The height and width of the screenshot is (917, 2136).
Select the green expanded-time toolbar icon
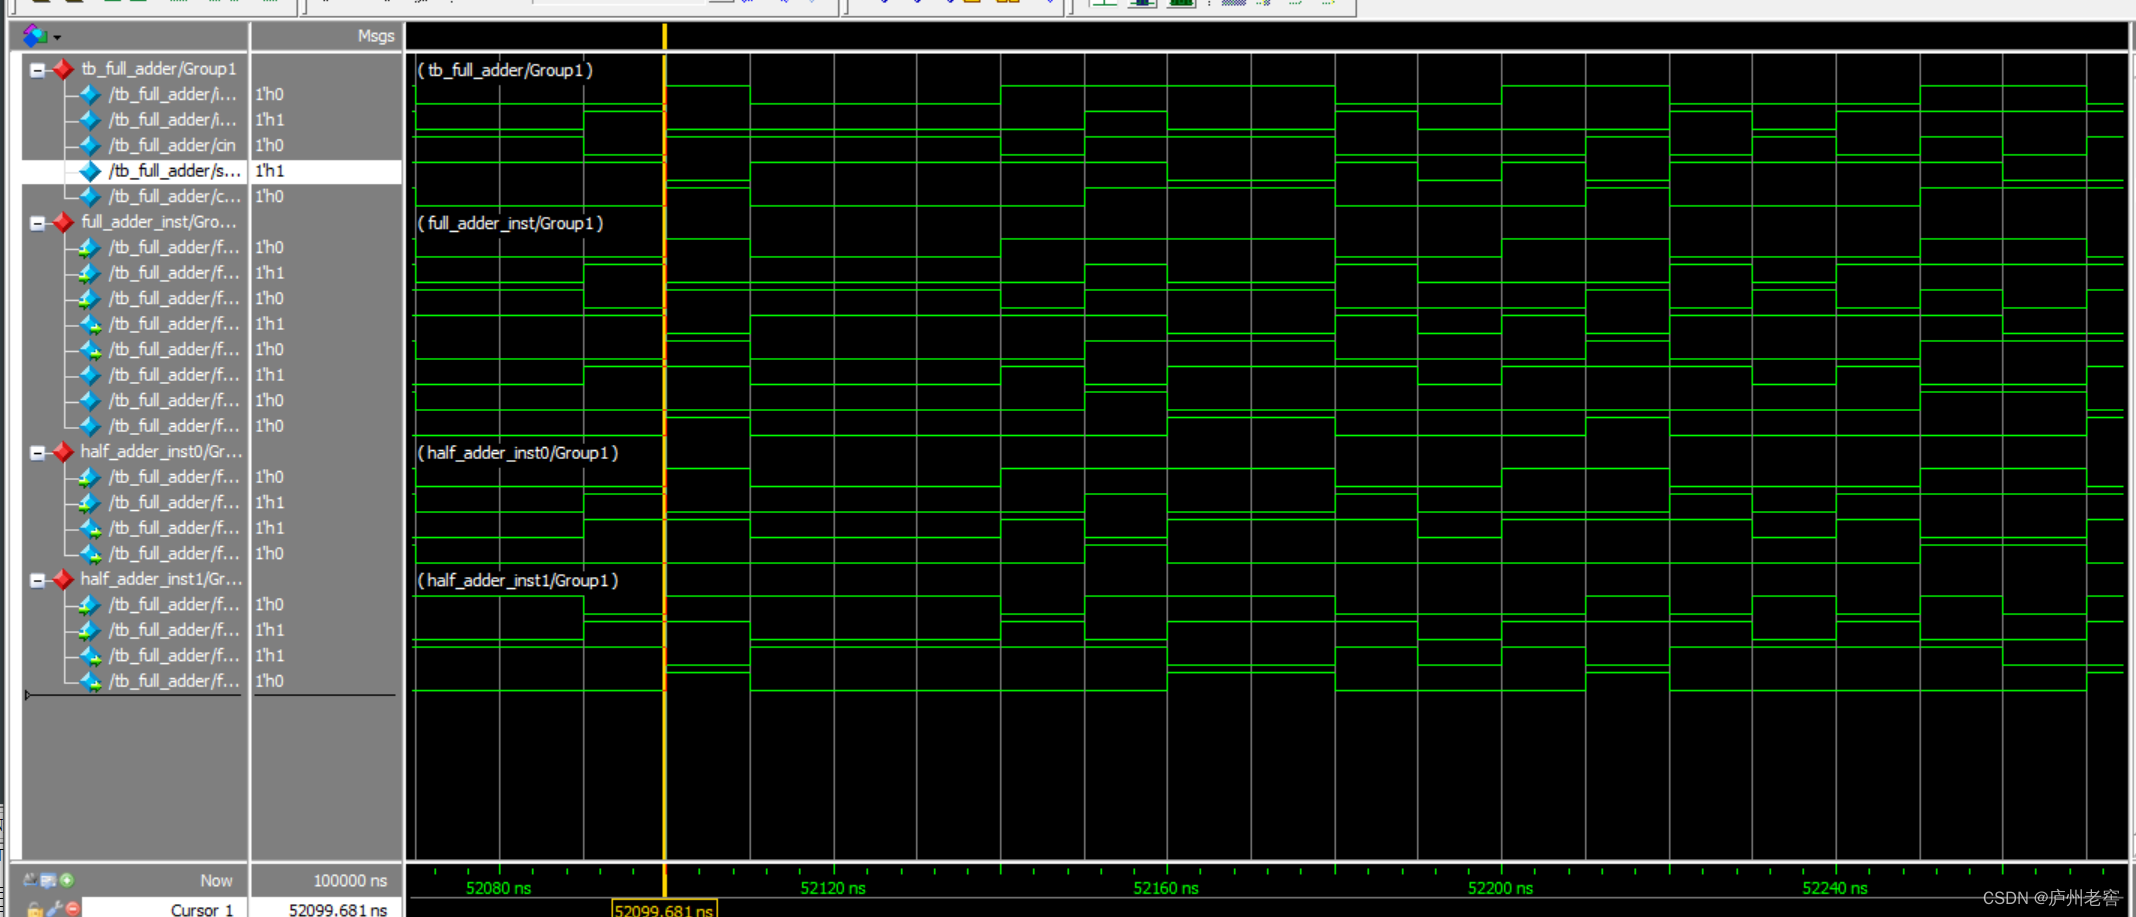(1181, 6)
